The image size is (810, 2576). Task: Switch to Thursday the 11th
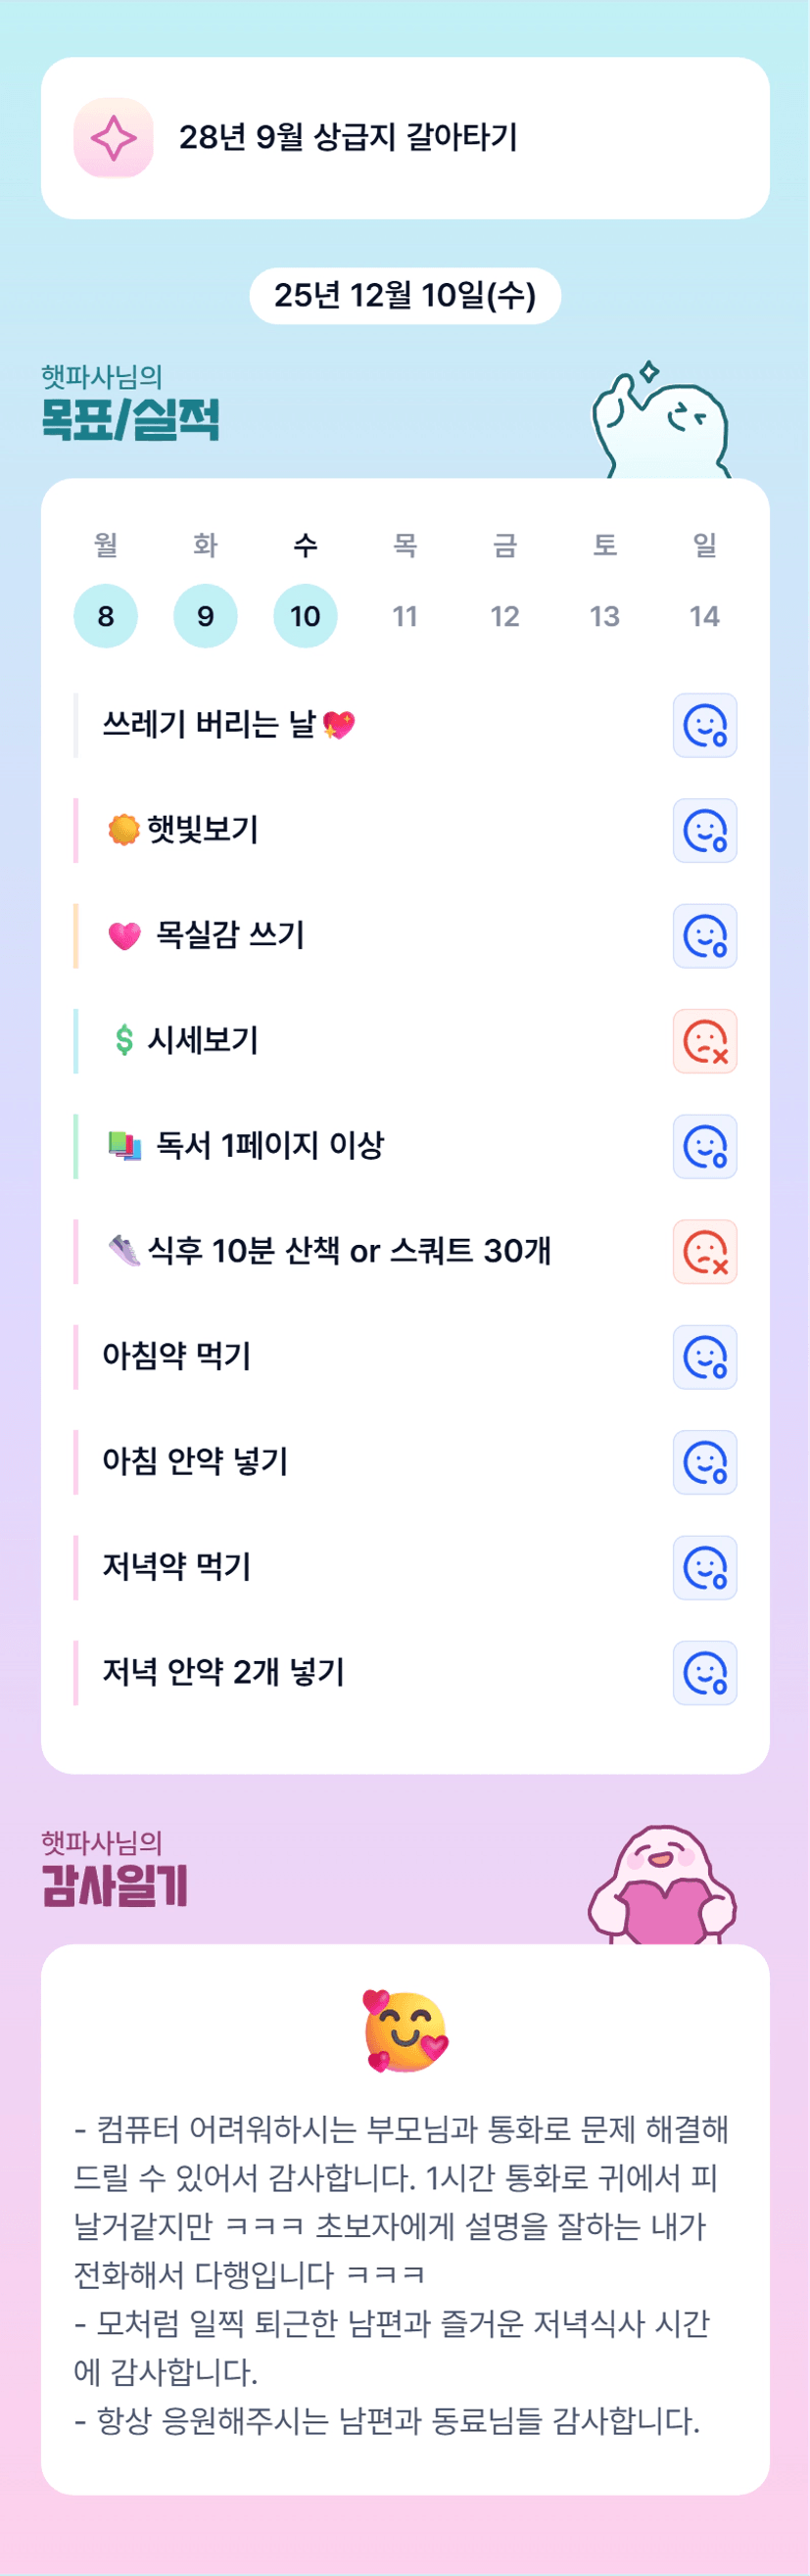pos(405,616)
